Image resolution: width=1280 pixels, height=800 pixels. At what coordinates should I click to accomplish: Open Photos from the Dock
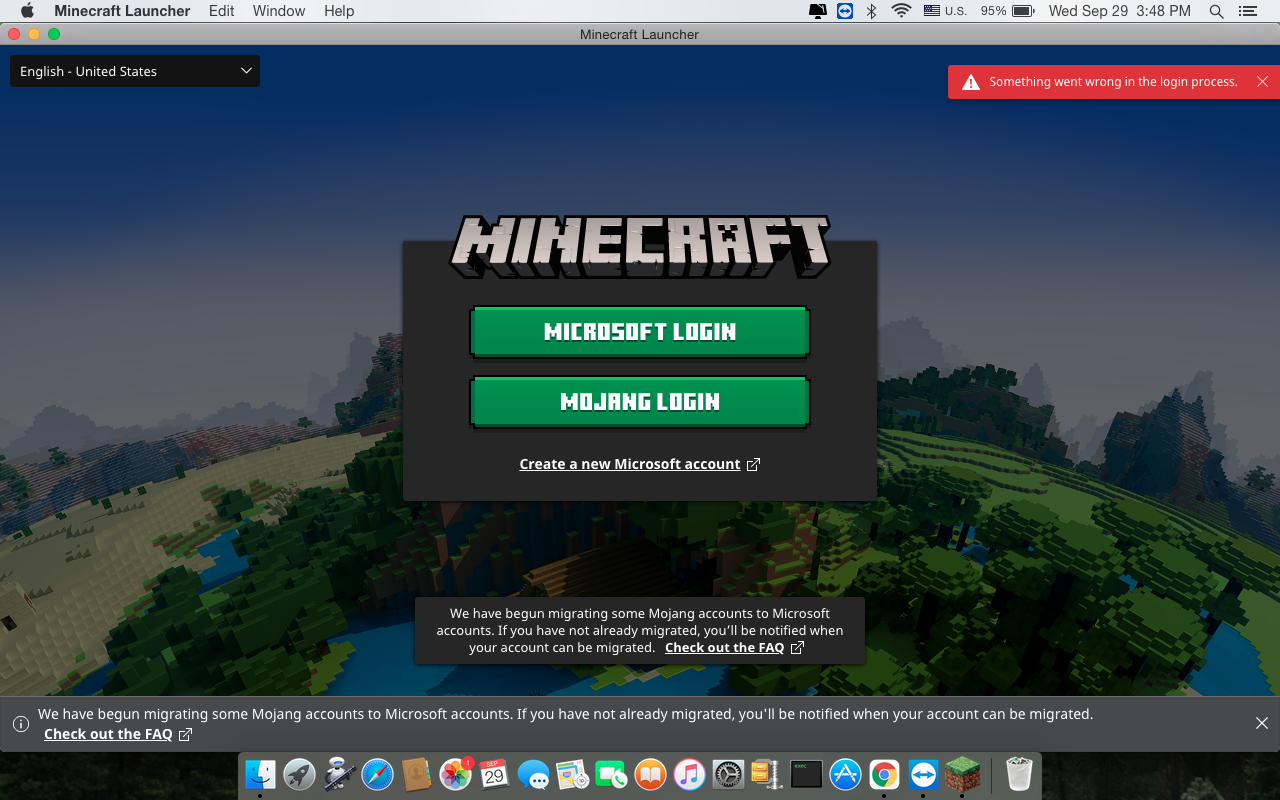pos(455,774)
